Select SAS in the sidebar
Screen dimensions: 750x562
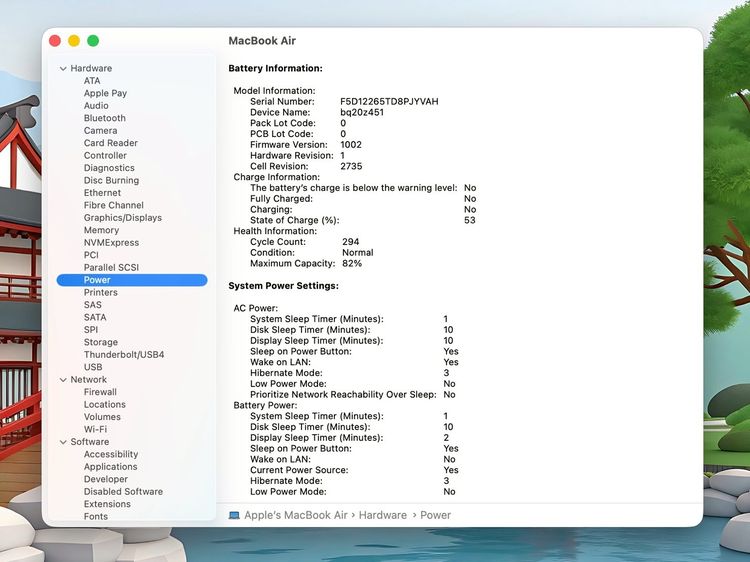click(x=93, y=305)
